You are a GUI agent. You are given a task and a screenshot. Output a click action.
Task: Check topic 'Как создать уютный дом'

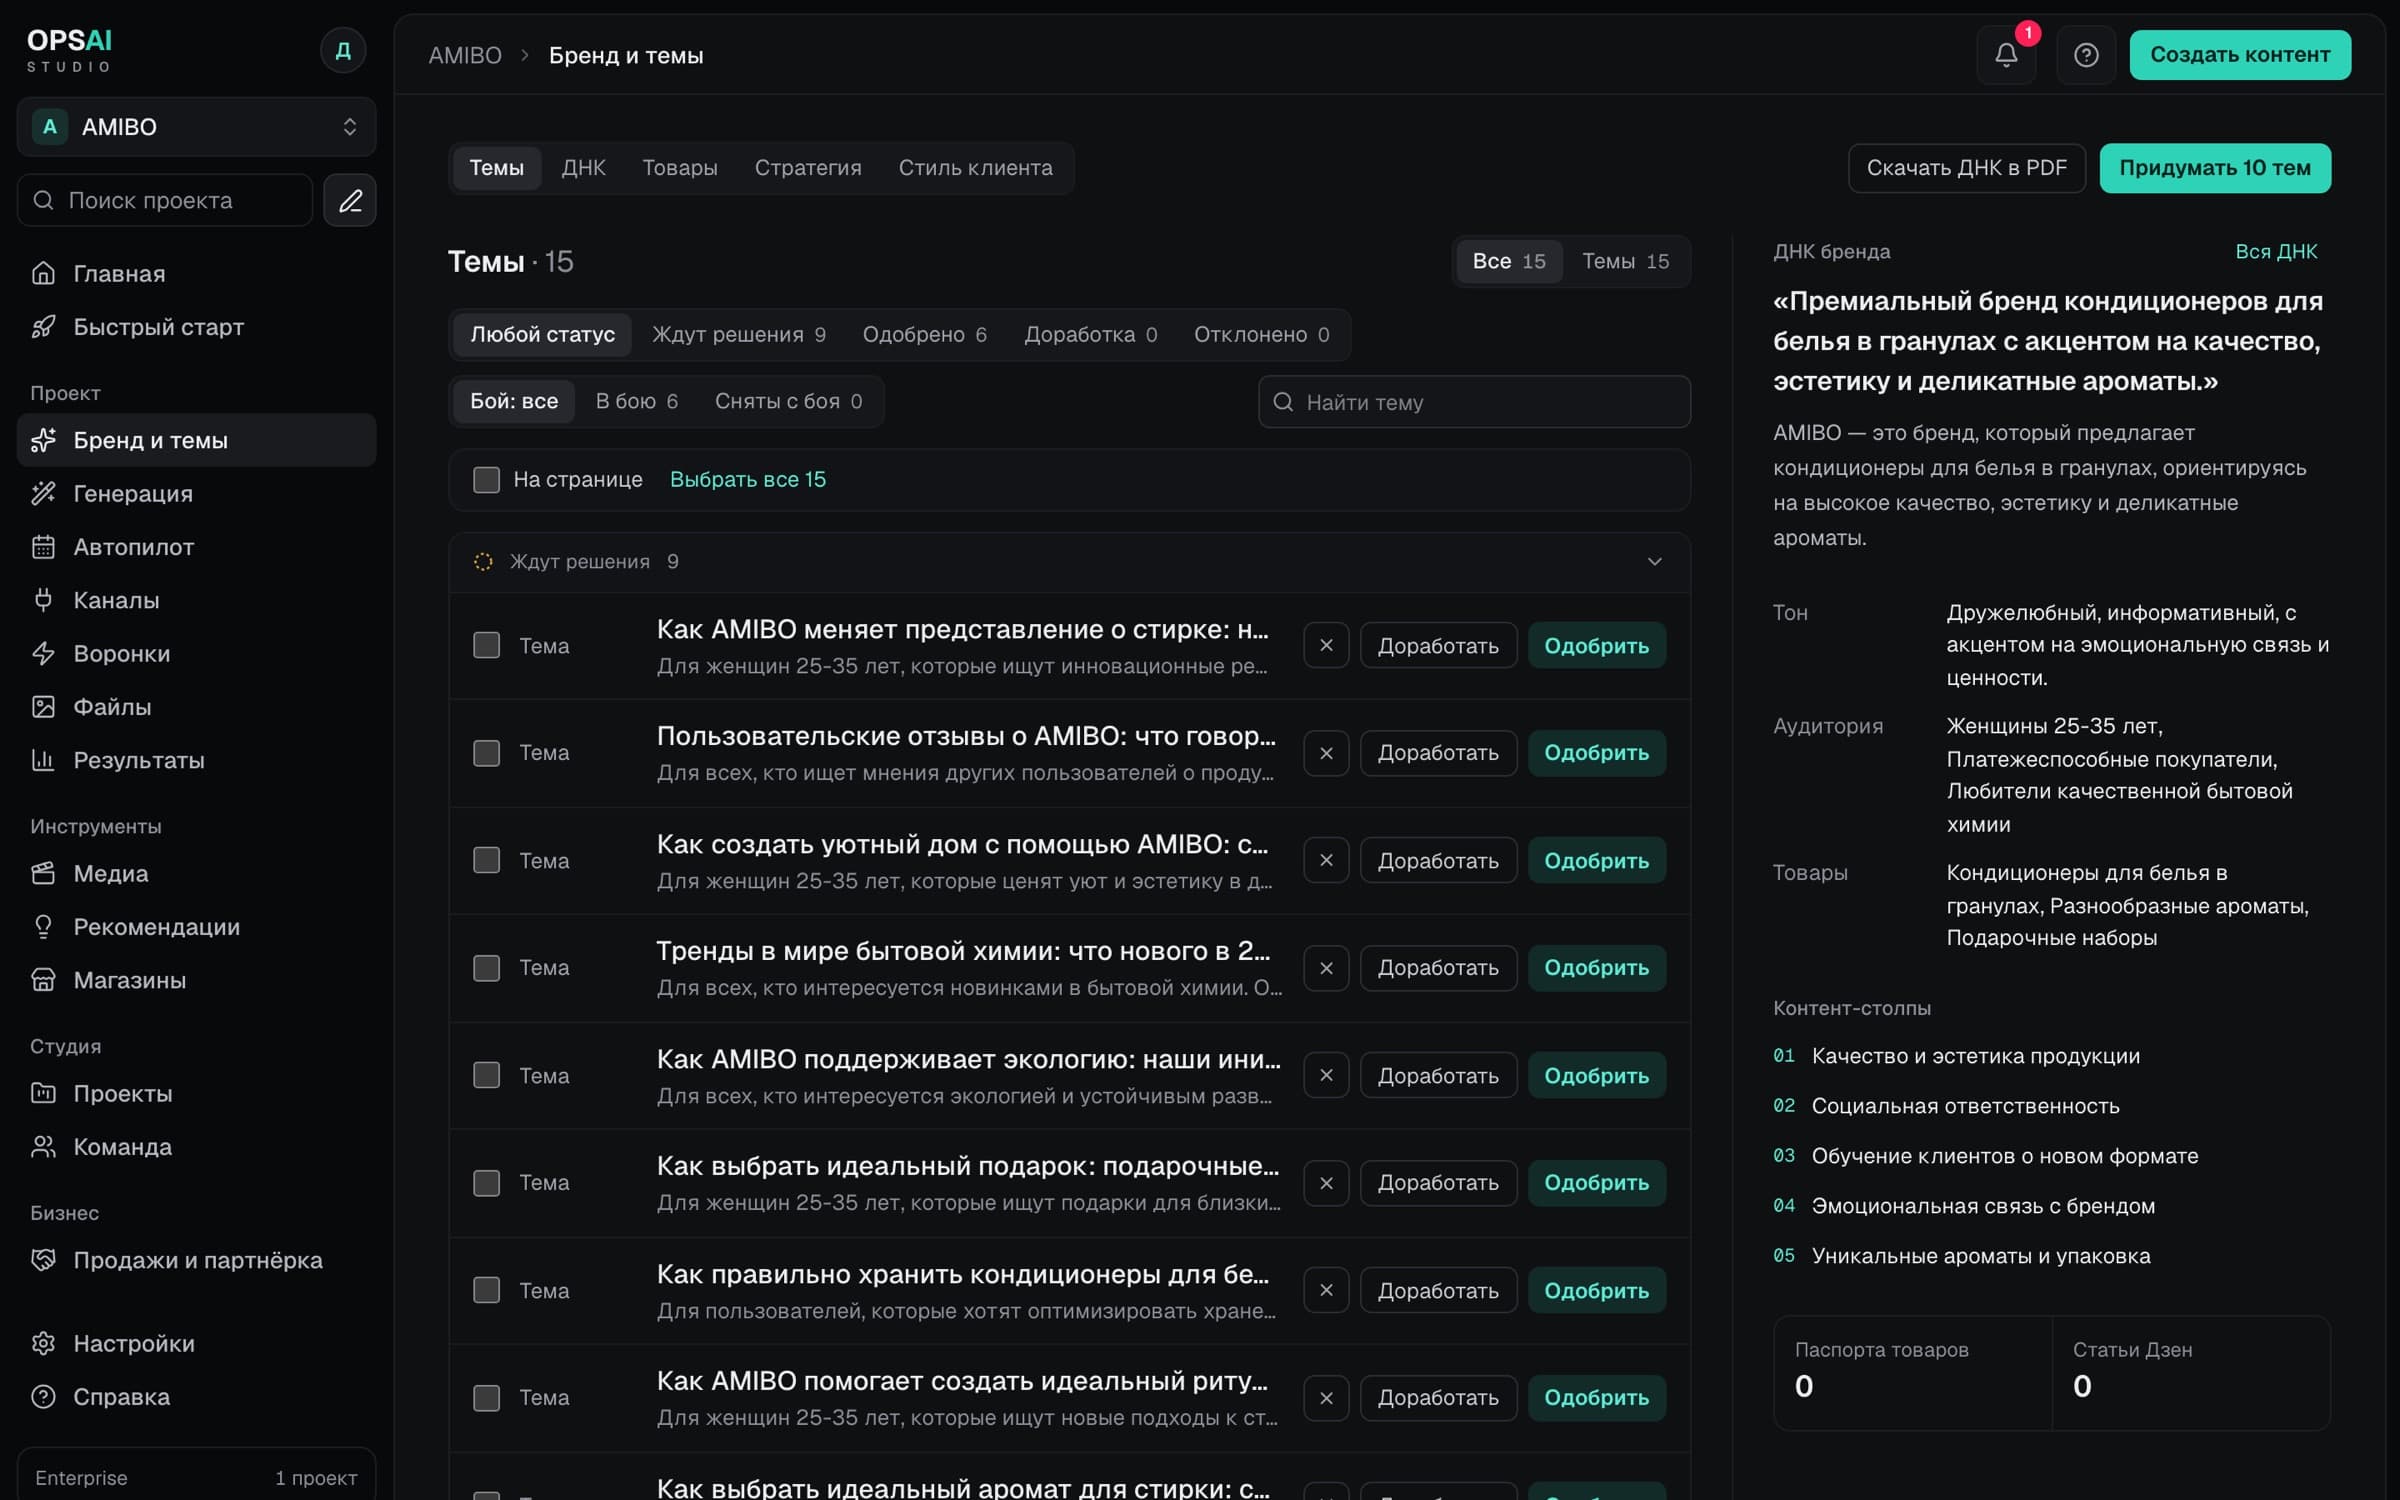coord(486,860)
